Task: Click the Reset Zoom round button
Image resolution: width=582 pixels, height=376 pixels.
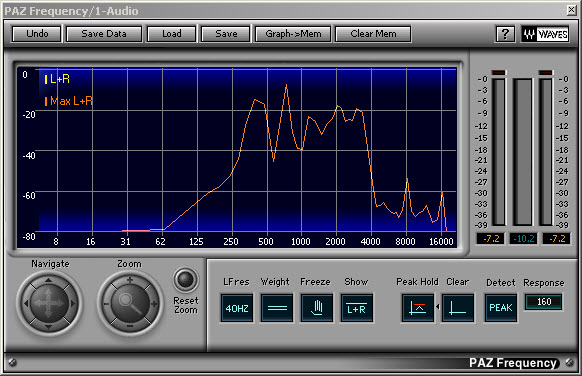Action: click(x=186, y=280)
